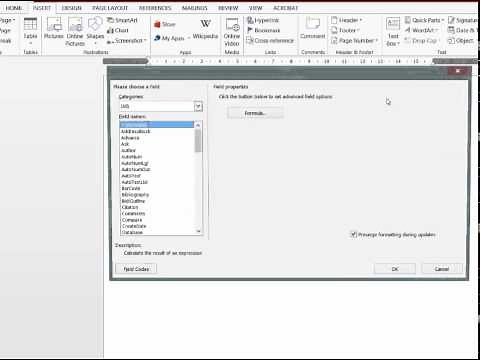Insert SmartArt graphic from the ribbon
The width and height of the screenshot is (480, 360).
[122, 20]
